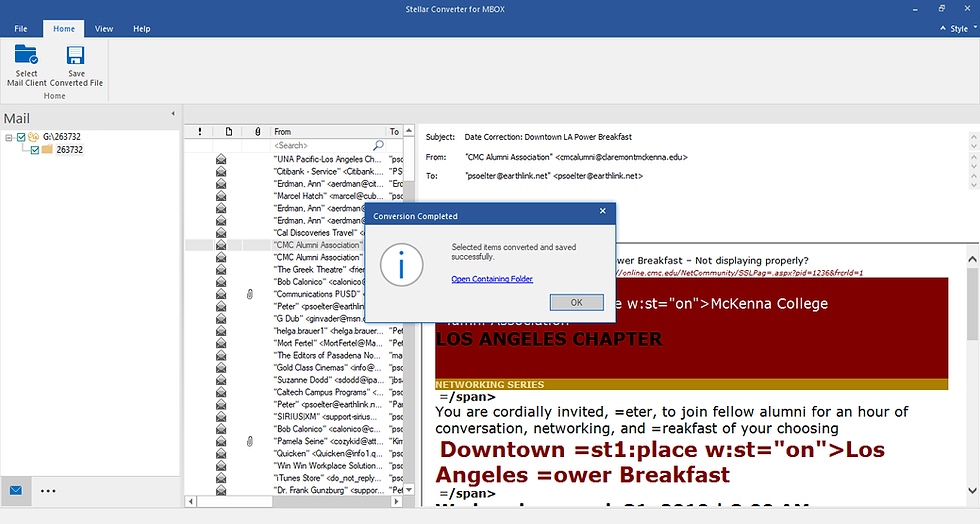Click the info icon in Conversion Completed dialog
The height and width of the screenshot is (524, 980).
click(x=401, y=265)
